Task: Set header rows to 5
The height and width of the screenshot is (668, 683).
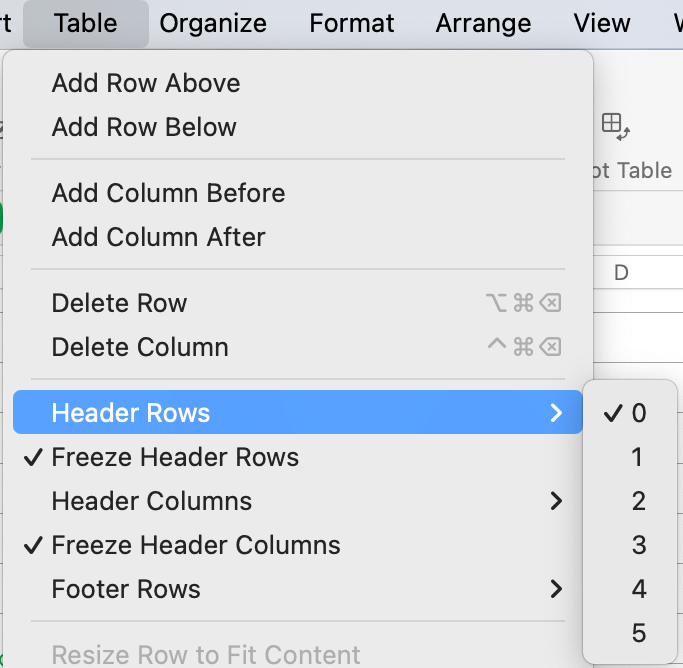Action: (x=638, y=633)
